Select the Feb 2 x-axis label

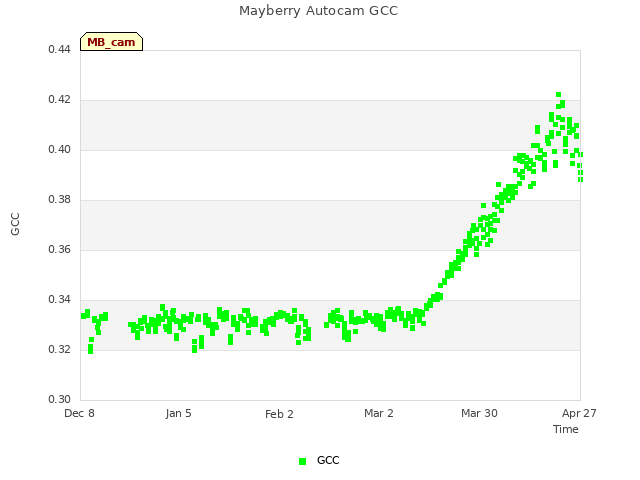pos(279,414)
